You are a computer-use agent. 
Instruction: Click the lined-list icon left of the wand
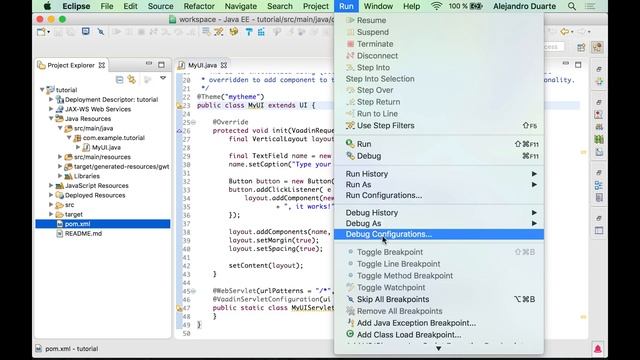(x=206, y=31)
